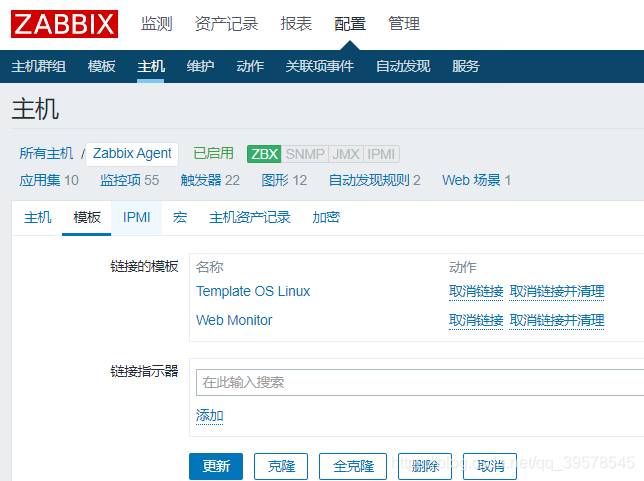The height and width of the screenshot is (481, 644).
Task: Switch to the 模板 form tab
Action: (x=87, y=217)
